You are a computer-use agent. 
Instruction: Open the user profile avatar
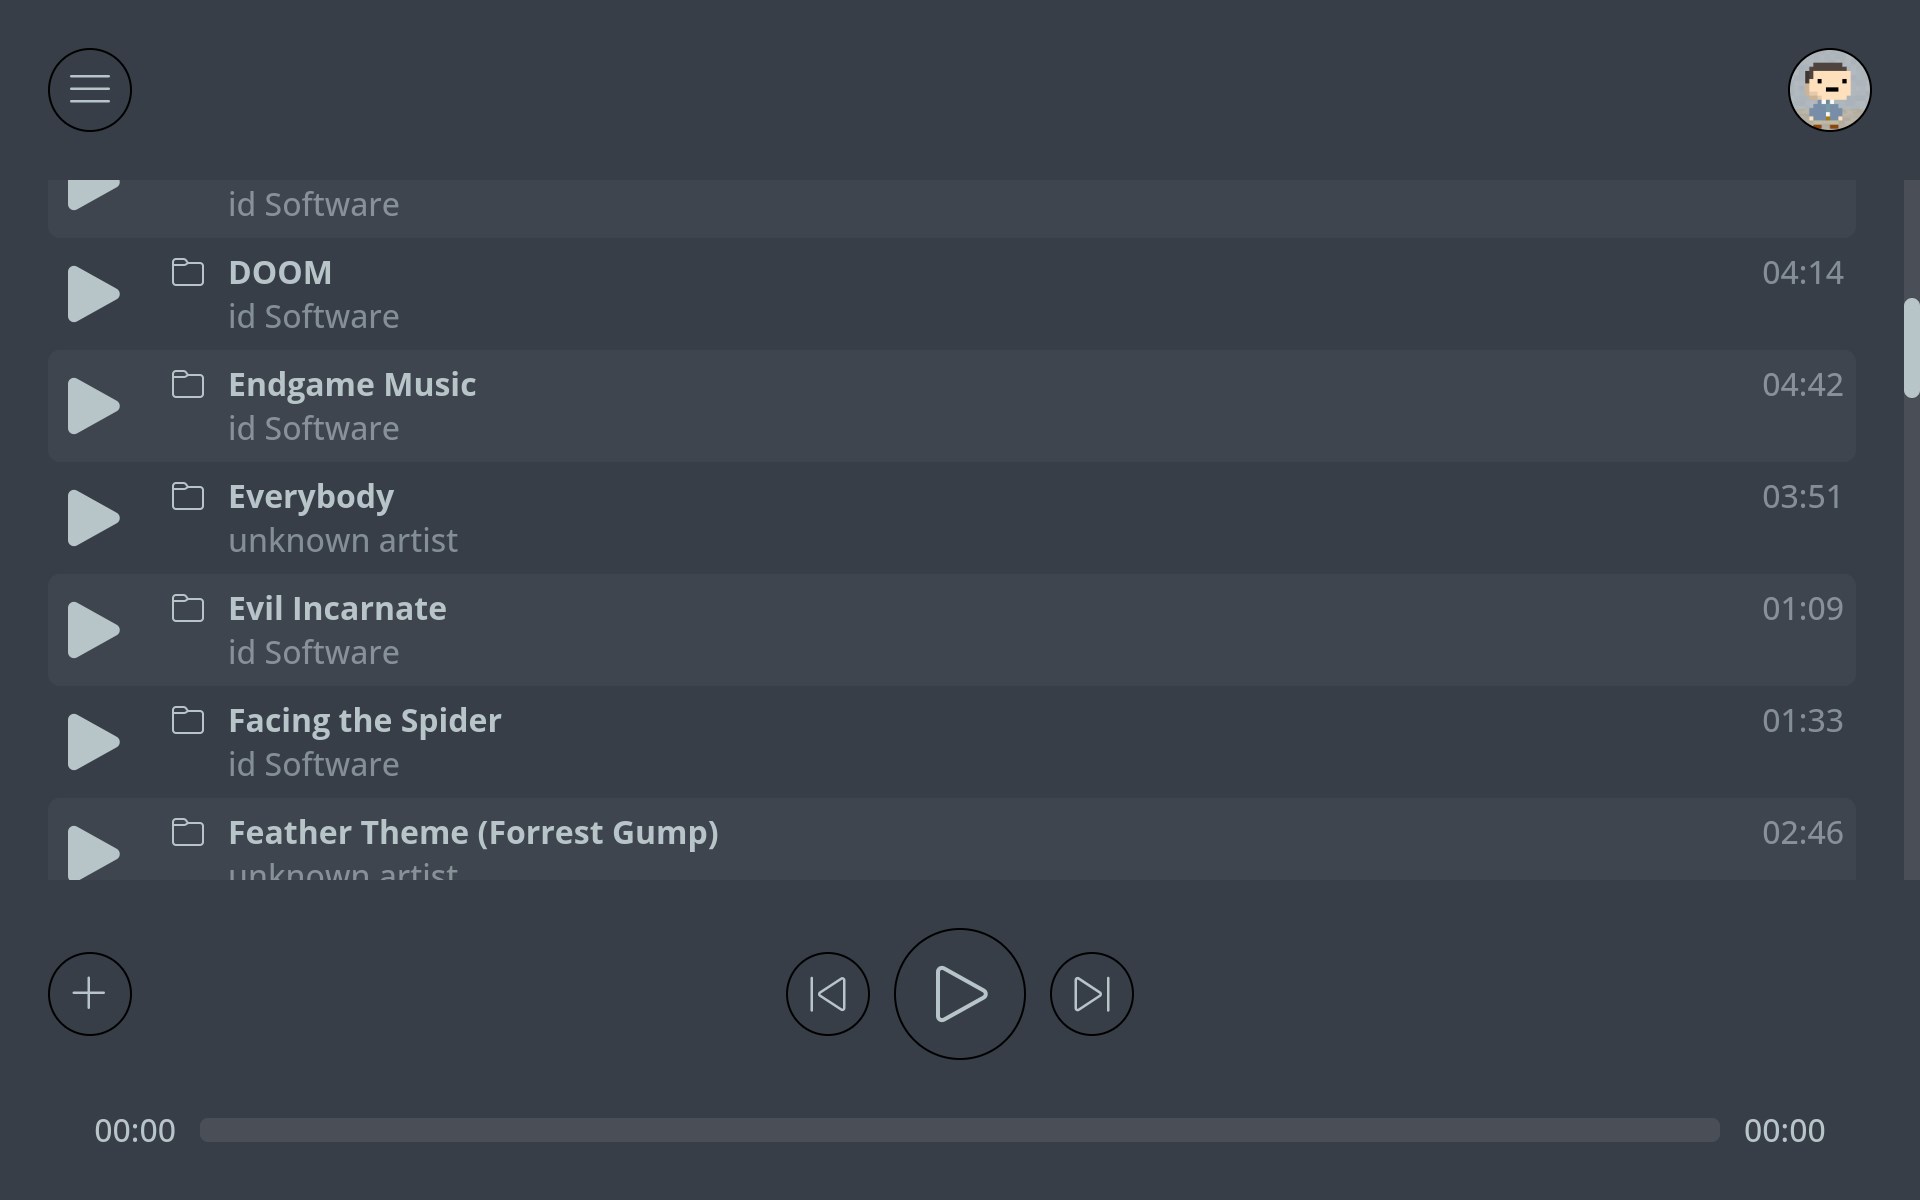1829,89
